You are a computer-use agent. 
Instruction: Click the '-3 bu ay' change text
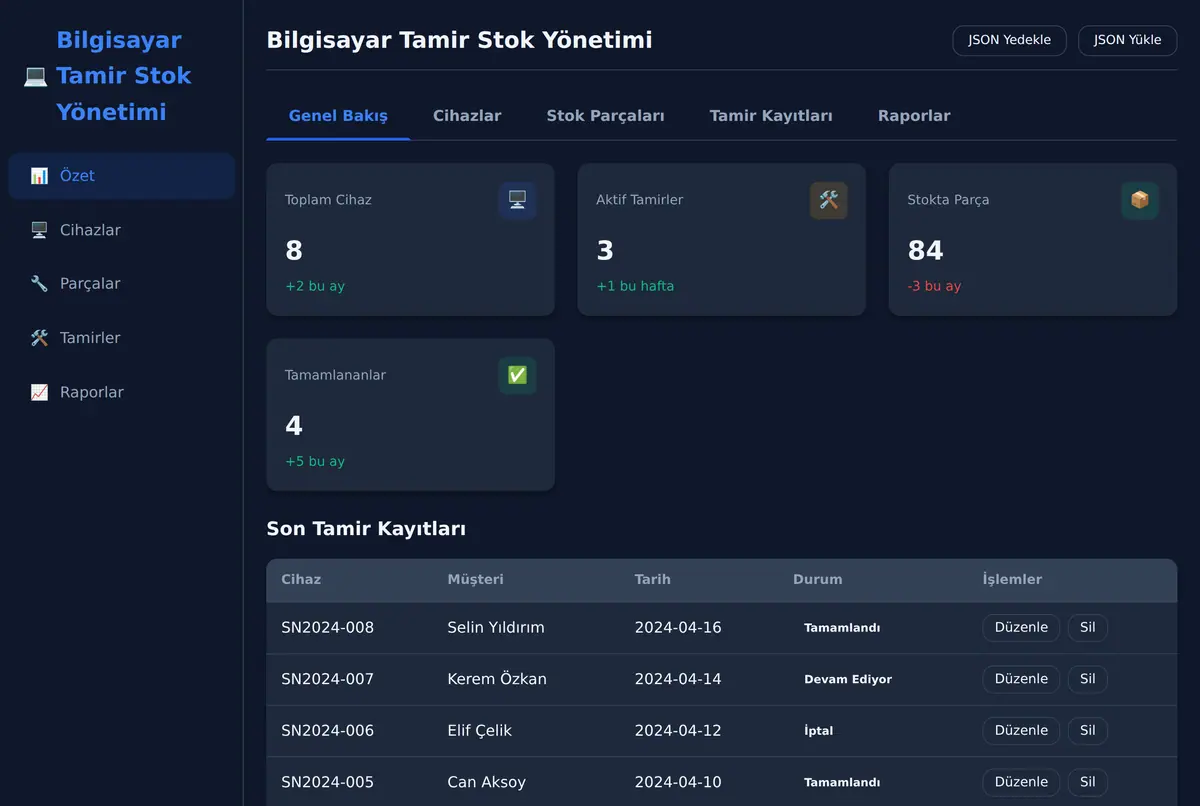pyautogui.click(x=934, y=286)
